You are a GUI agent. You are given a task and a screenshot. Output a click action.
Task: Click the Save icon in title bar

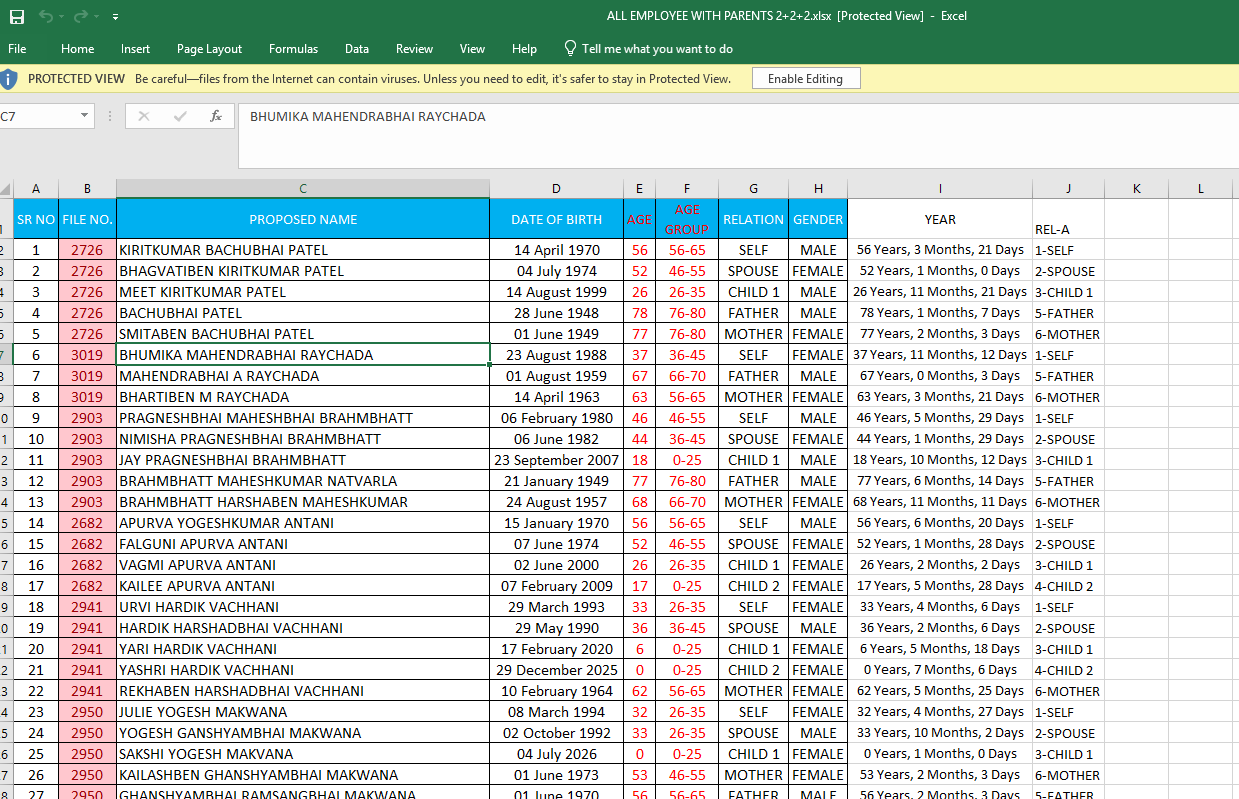point(16,17)
